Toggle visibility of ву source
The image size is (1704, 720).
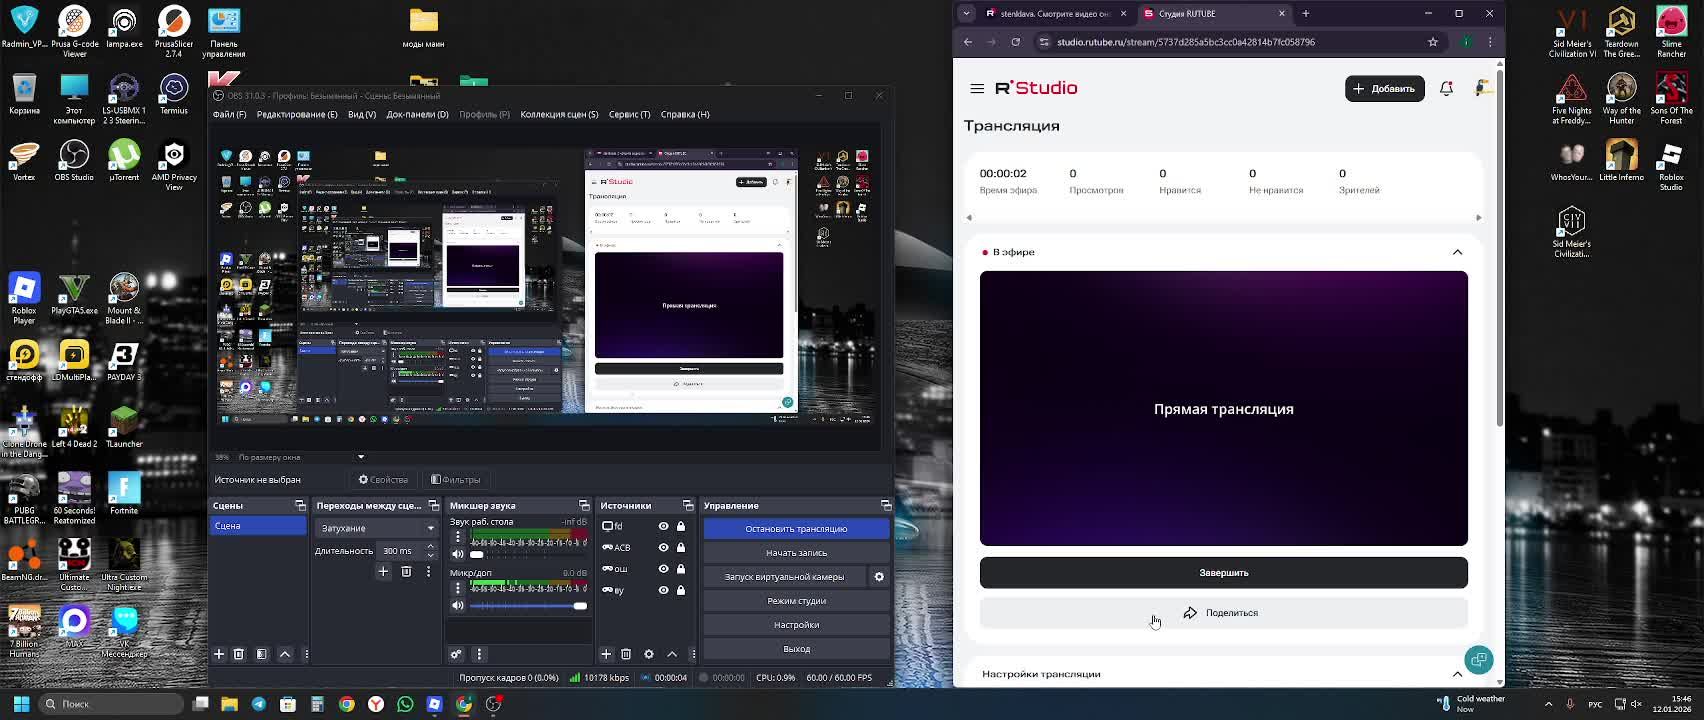[663, 590]
